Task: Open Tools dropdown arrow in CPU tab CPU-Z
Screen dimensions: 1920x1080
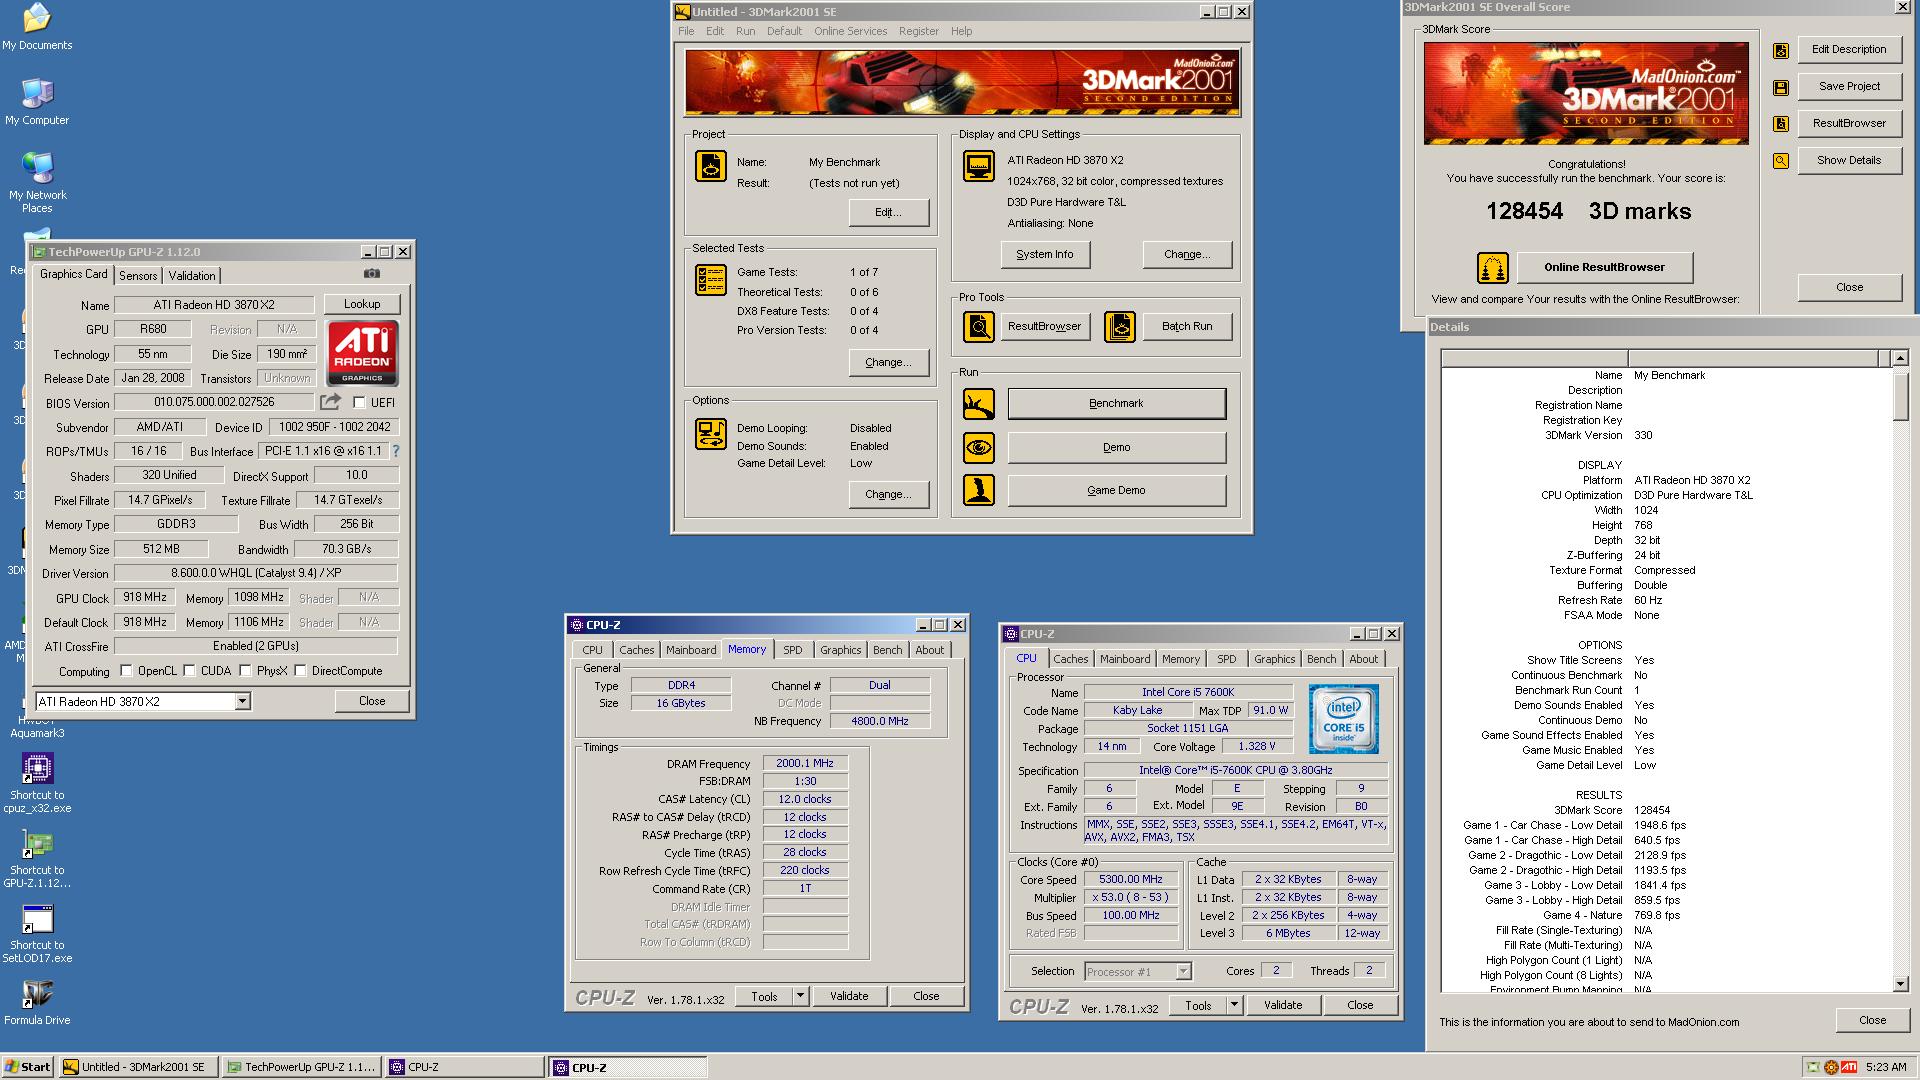Action: pos(1234,1005)
